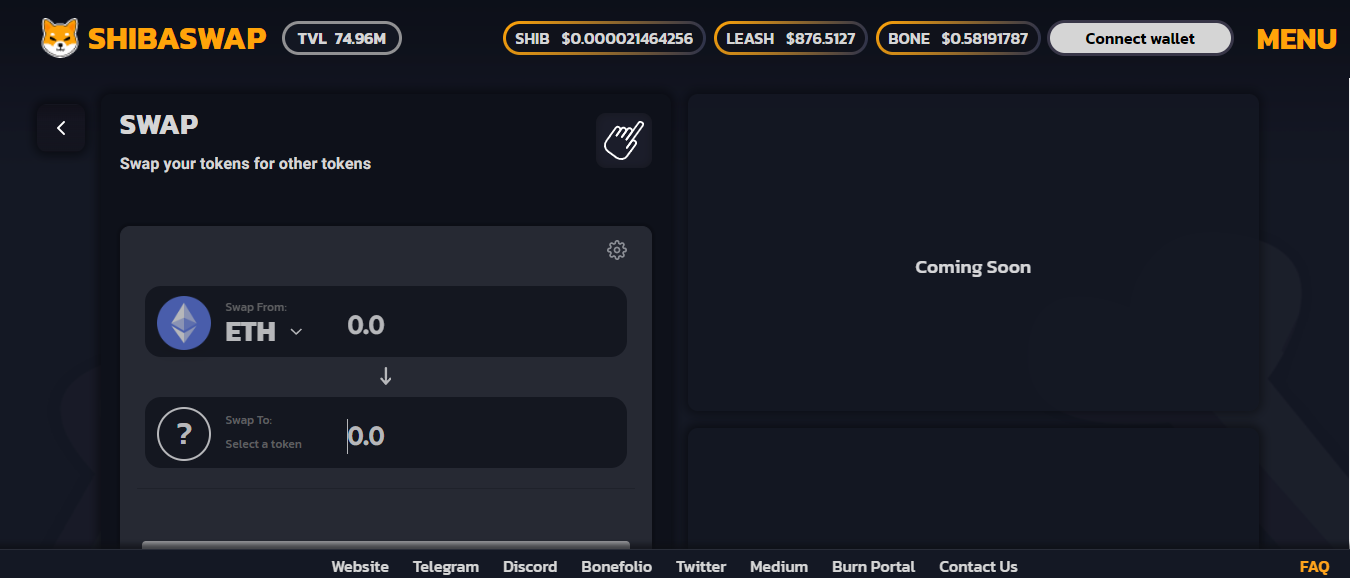Click the Connect wallet button
This screenshot has width=1350, height=578.
pyautogui.click(x=1140, y=39)
